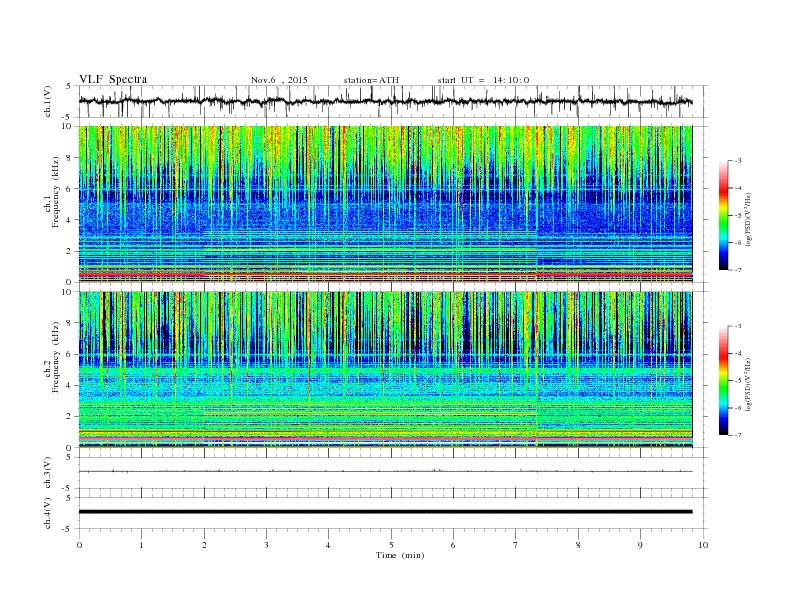Click the 'ch.3(V)' axis label
Screen dimensions: 792x612
coord(48,473)
